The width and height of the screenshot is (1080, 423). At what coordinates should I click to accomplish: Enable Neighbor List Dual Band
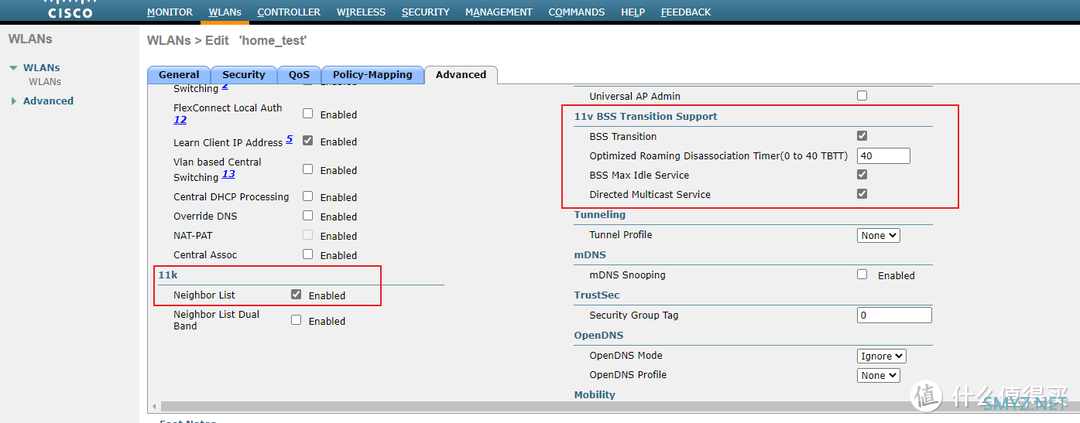296,320
